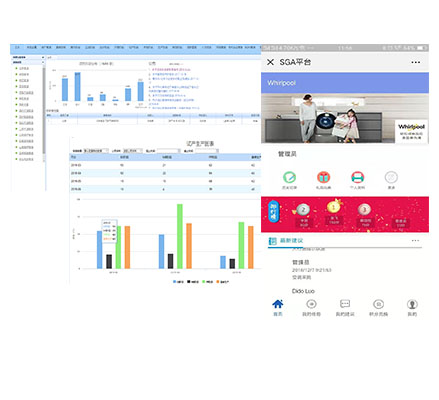Tap the battery icon in phone status bar

coord(422,48)
